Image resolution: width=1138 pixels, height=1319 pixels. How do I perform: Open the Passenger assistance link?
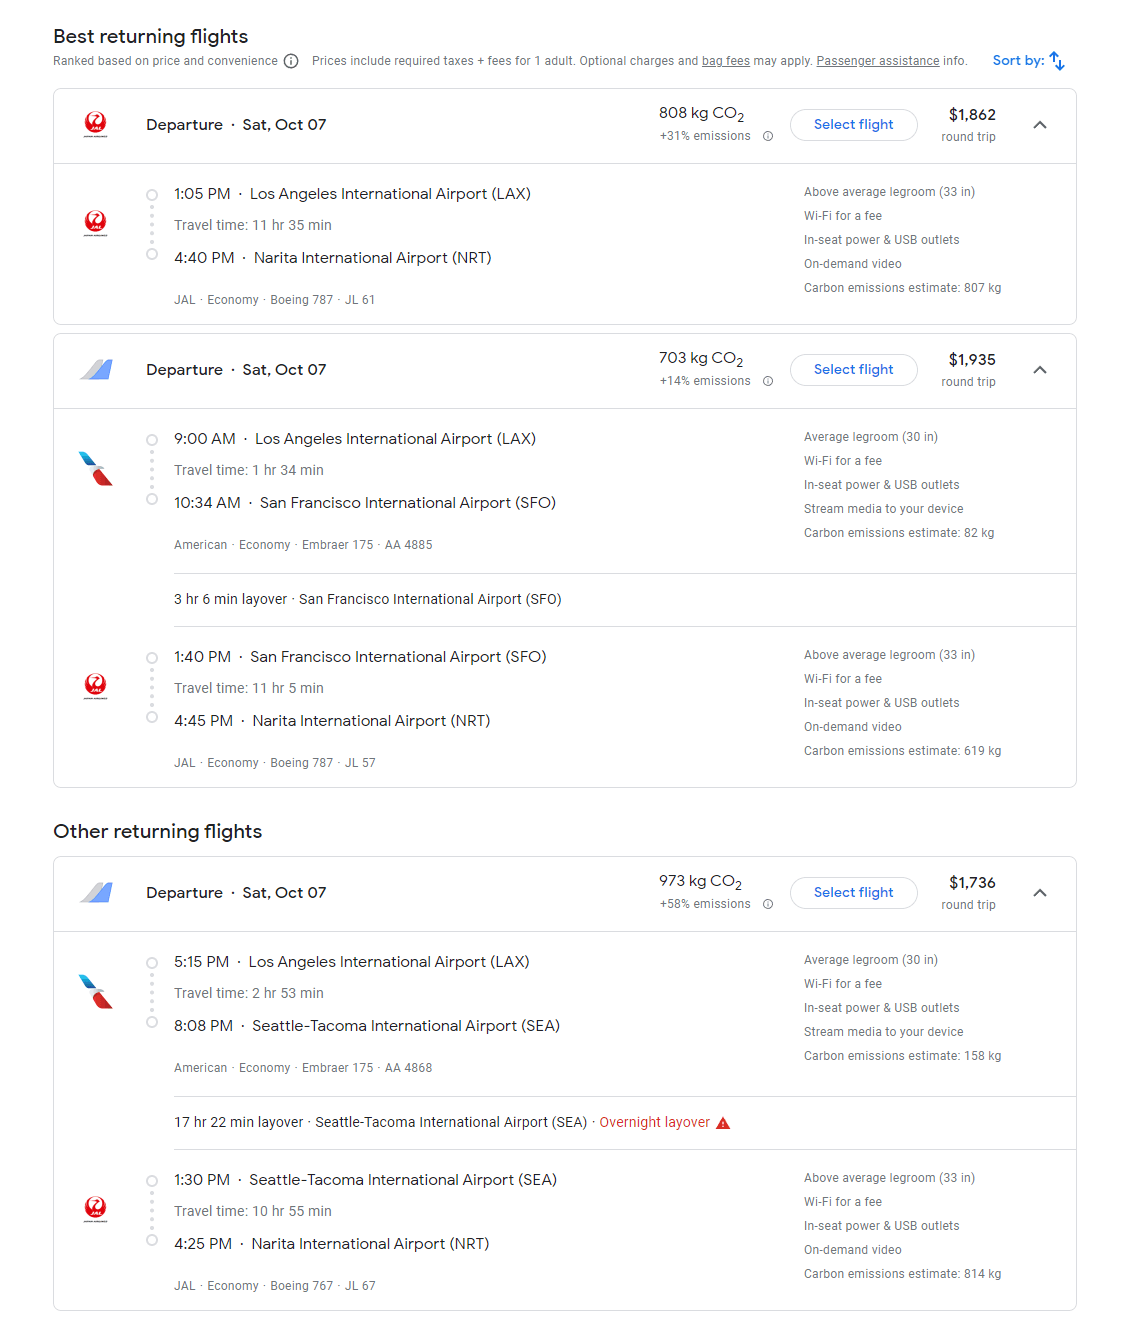[877, 61]
